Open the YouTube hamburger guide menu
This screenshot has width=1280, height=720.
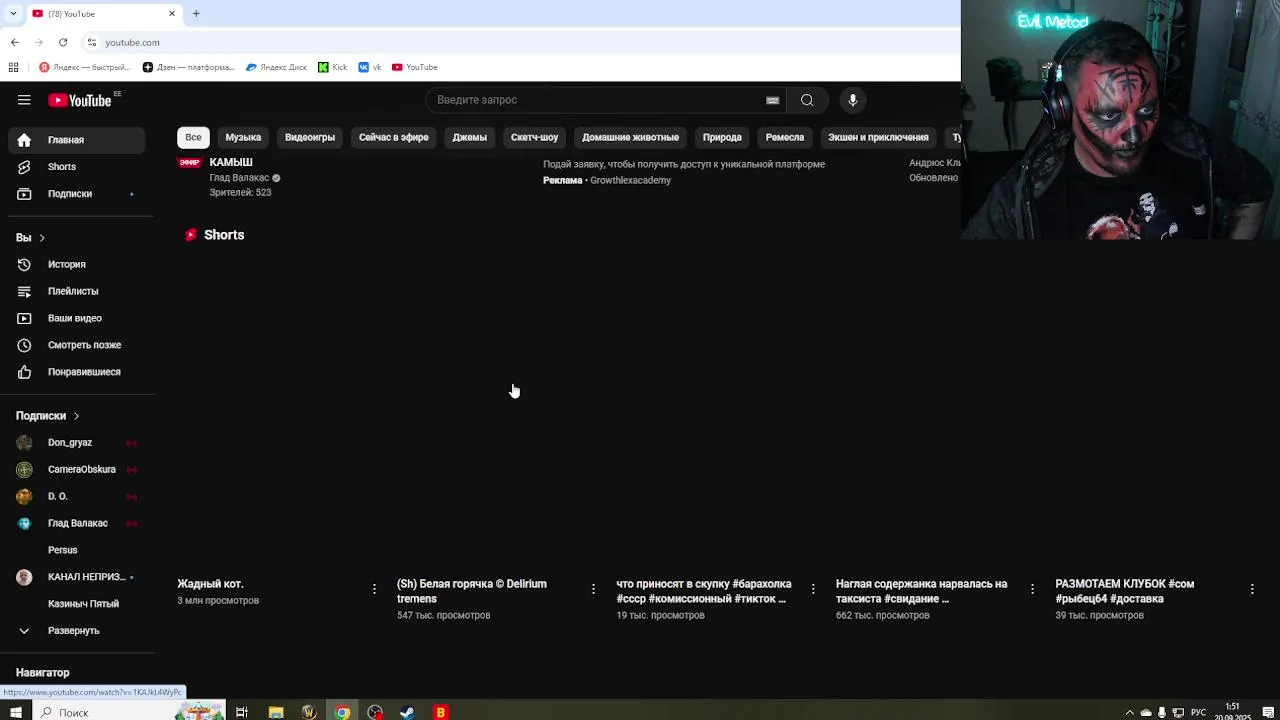(x=24, y=100)
